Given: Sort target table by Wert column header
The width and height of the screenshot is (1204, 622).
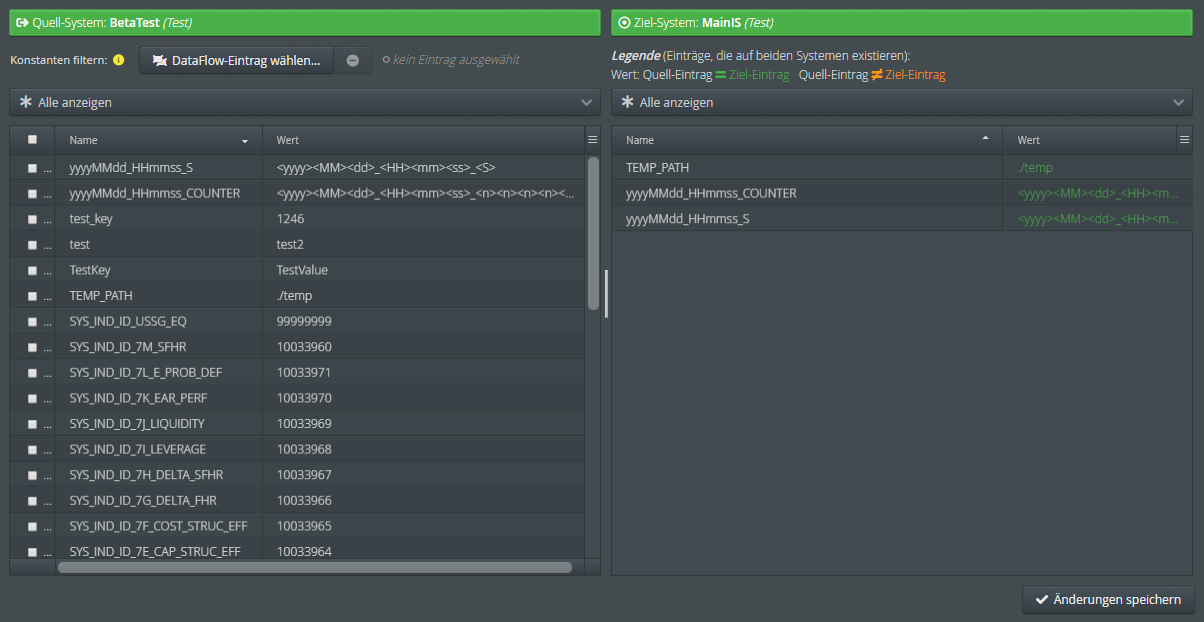Looking at the screenshot, I should pyautogui.click(x=1090, y=140).
